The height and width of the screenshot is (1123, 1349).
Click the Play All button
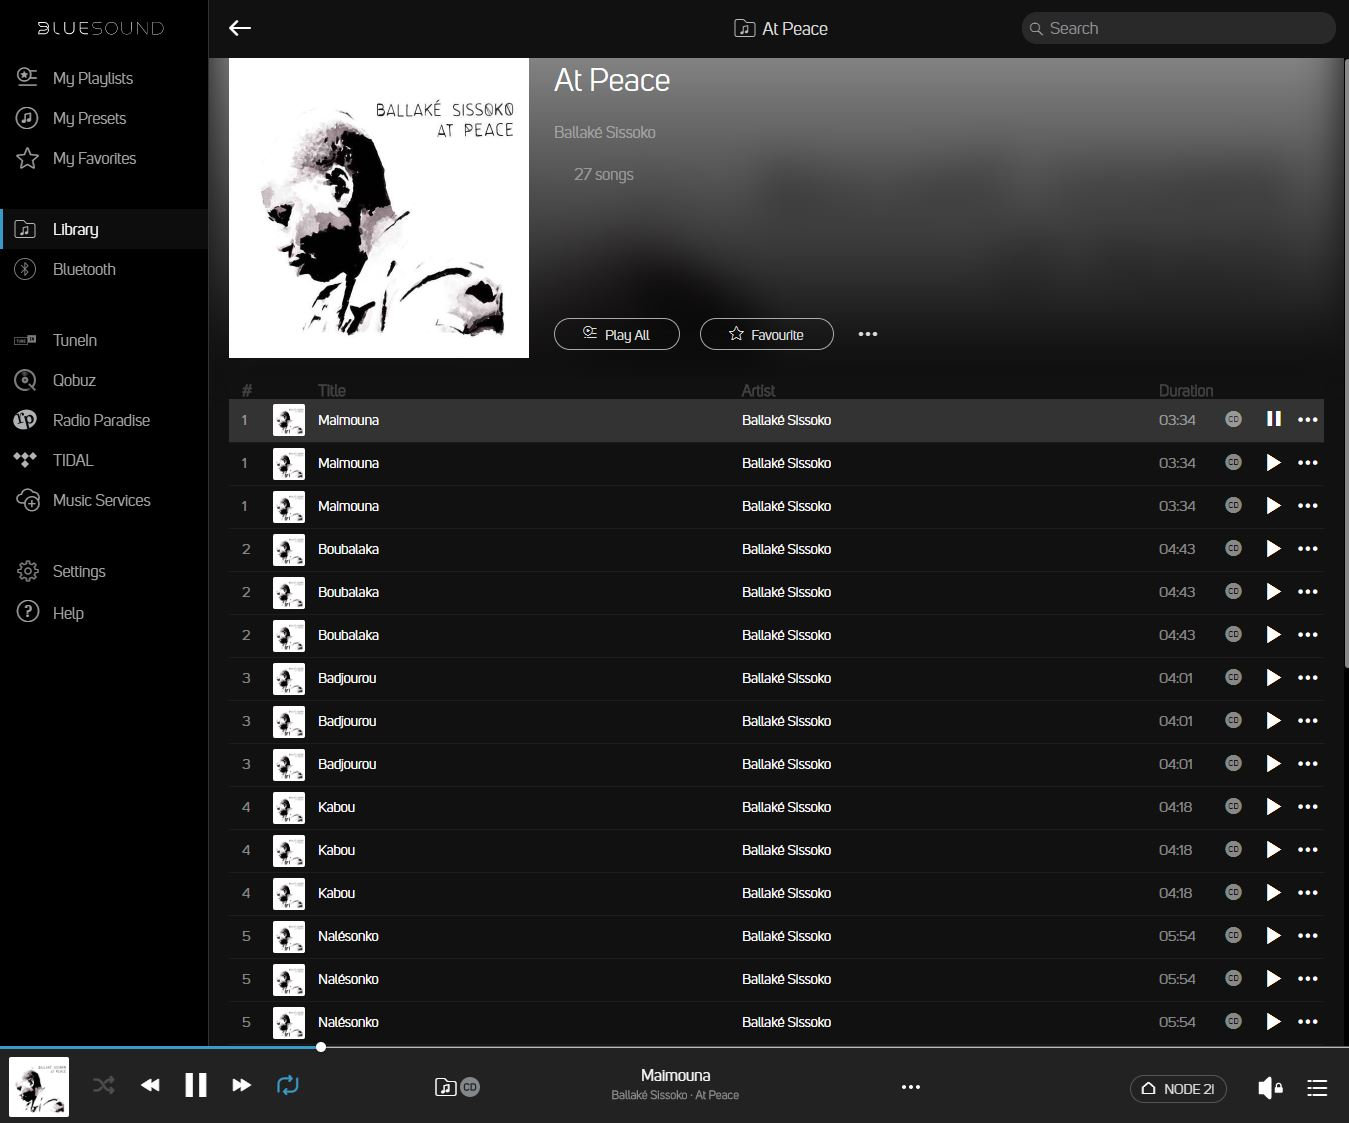617,334
